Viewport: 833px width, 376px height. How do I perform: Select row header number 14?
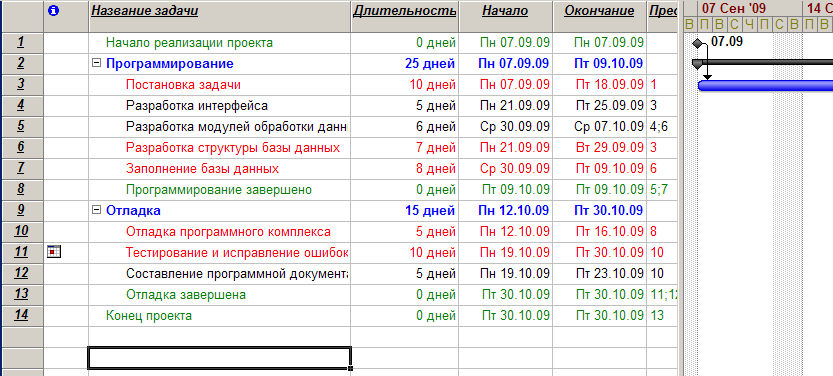click(x=21, y=315)
